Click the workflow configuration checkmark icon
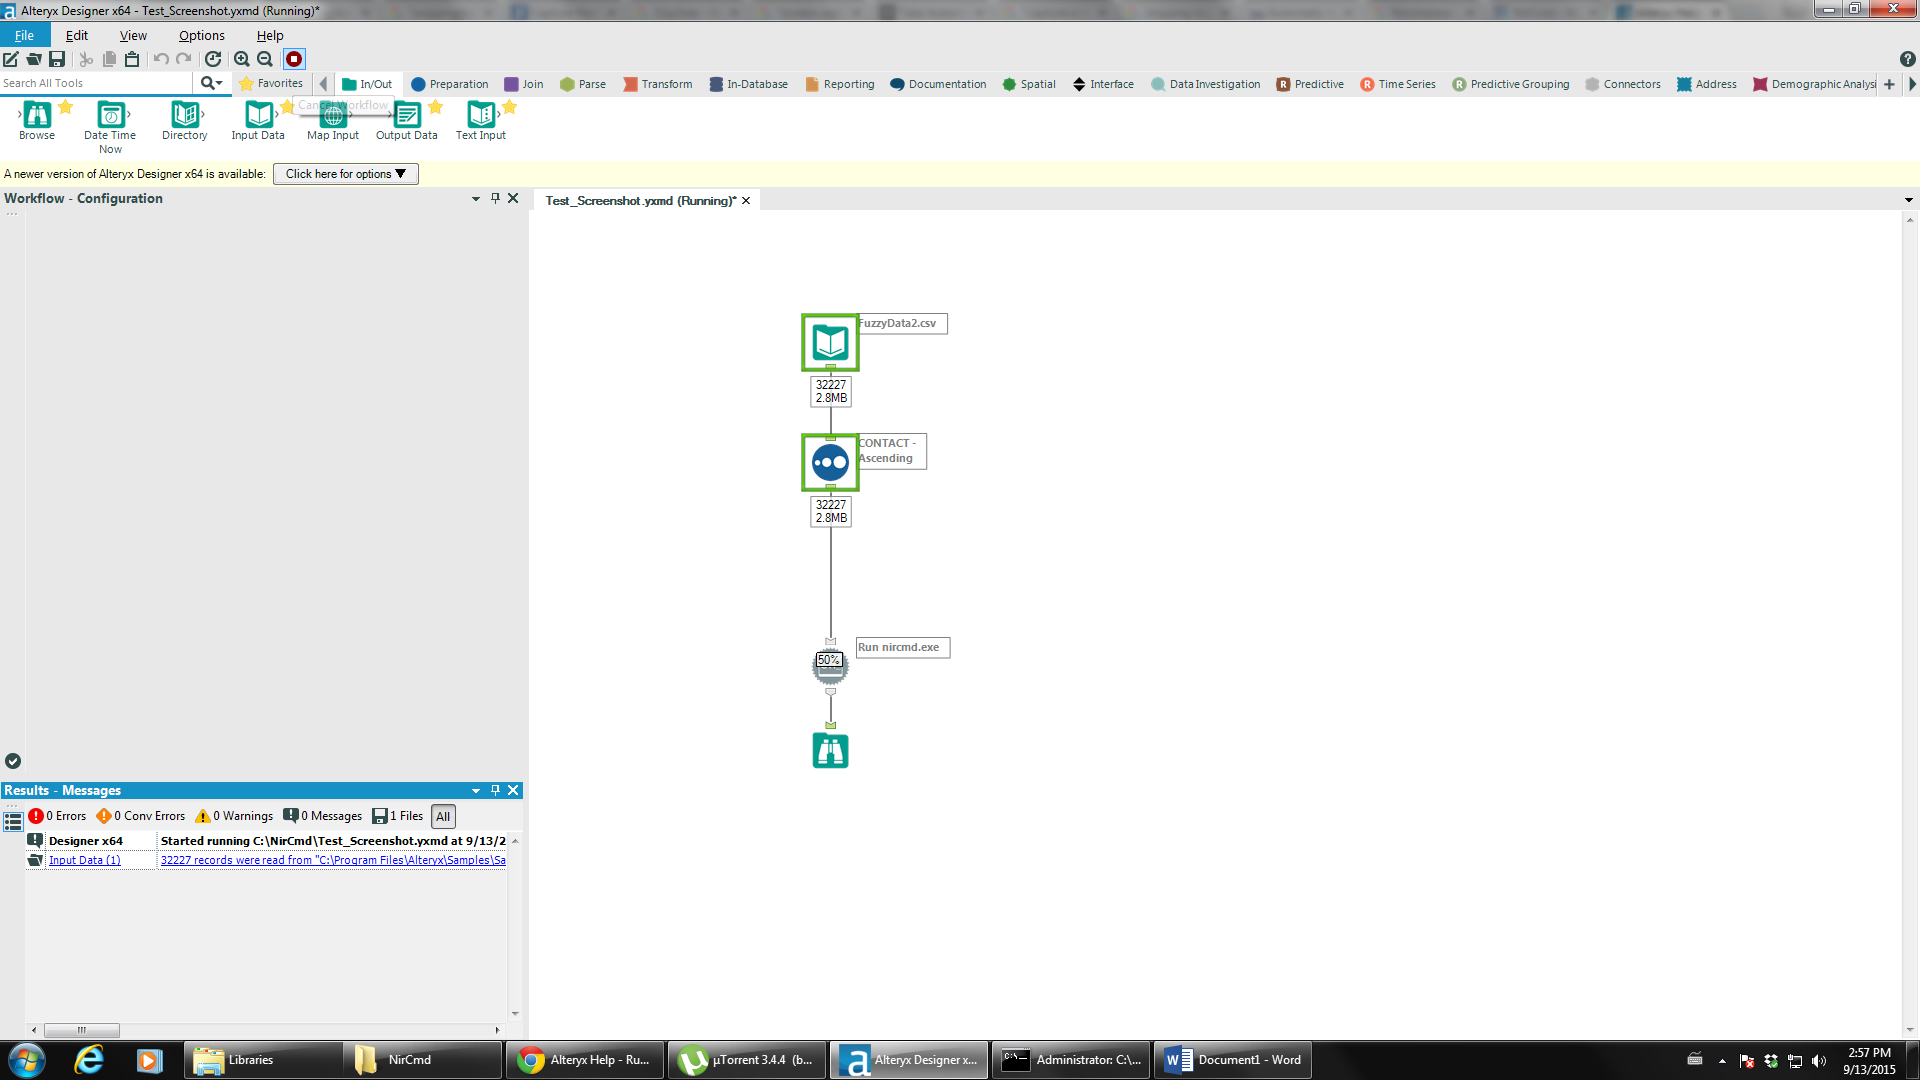 click(x=13, y=761)
